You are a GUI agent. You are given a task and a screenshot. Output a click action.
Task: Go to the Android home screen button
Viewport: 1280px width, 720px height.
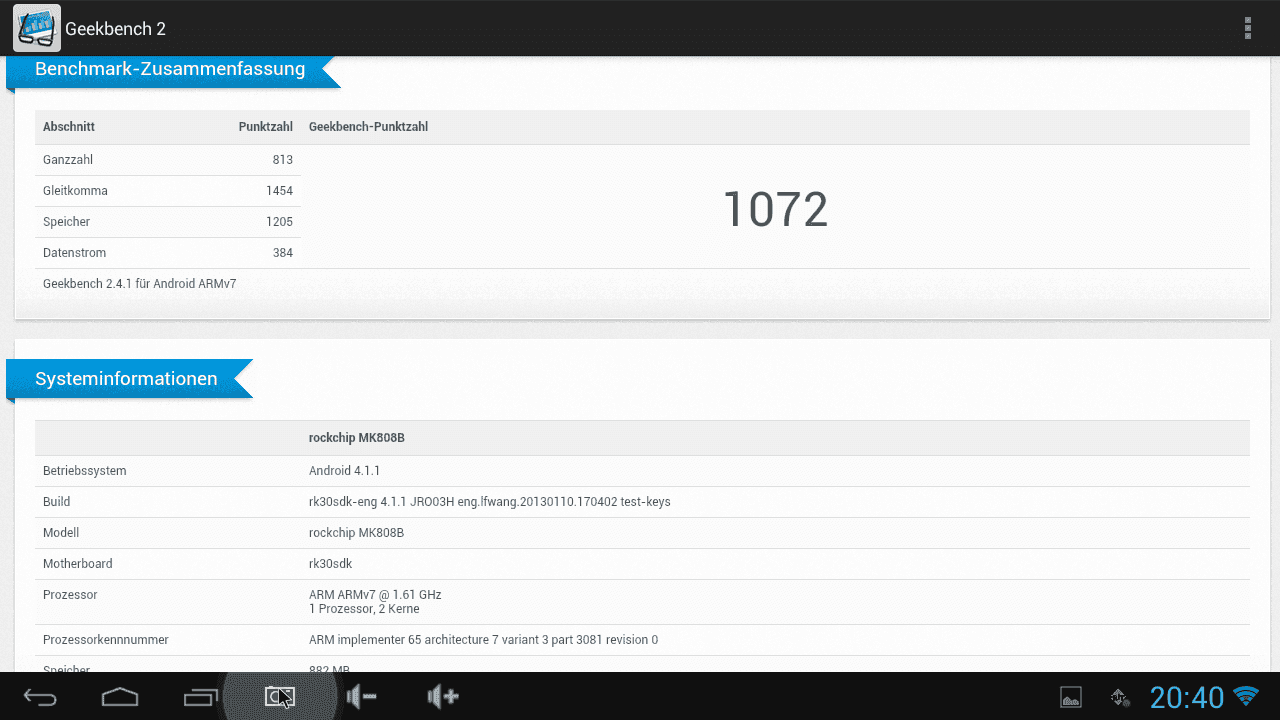pyautogui.click(x=120, y=697)
